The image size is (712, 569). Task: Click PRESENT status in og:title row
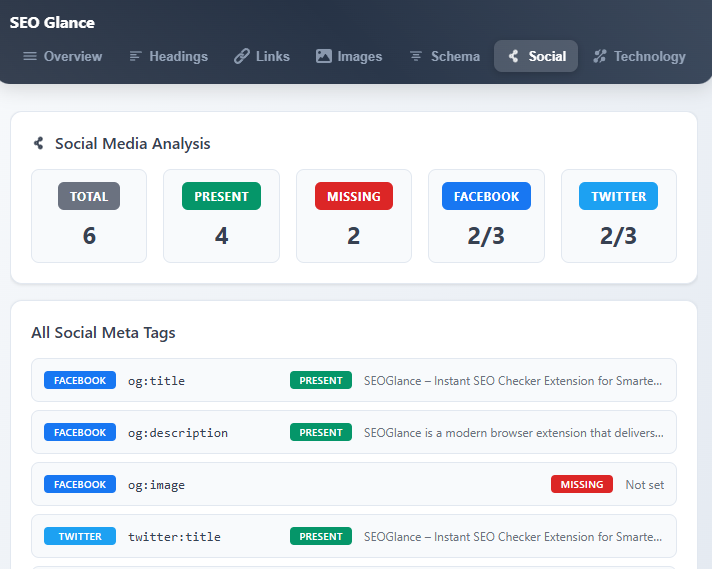pyautogui.click(x=321, y=381)
